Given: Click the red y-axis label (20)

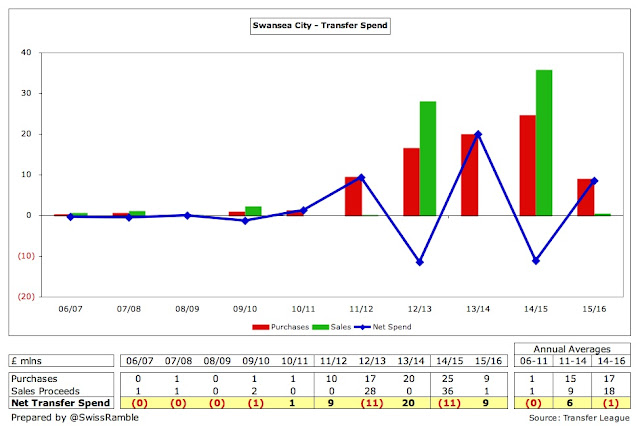Looking at the screenshot, I should pyautogui.click(x=26, y=296).
